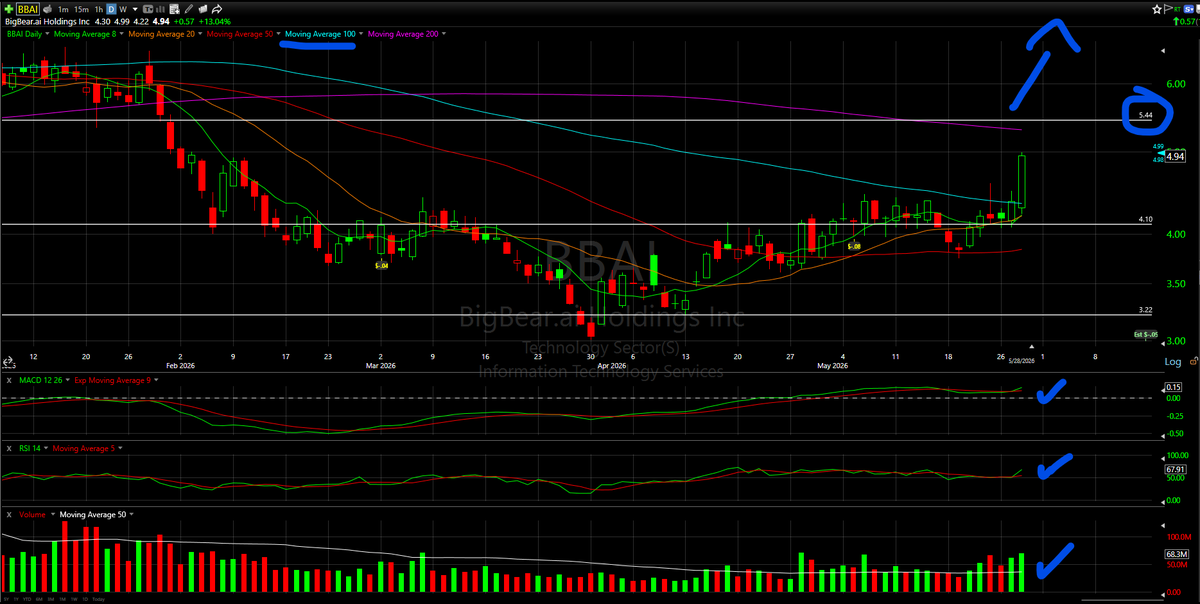1200x604 pixels.
Task: Select the 1W range
Action: point(74,599)
